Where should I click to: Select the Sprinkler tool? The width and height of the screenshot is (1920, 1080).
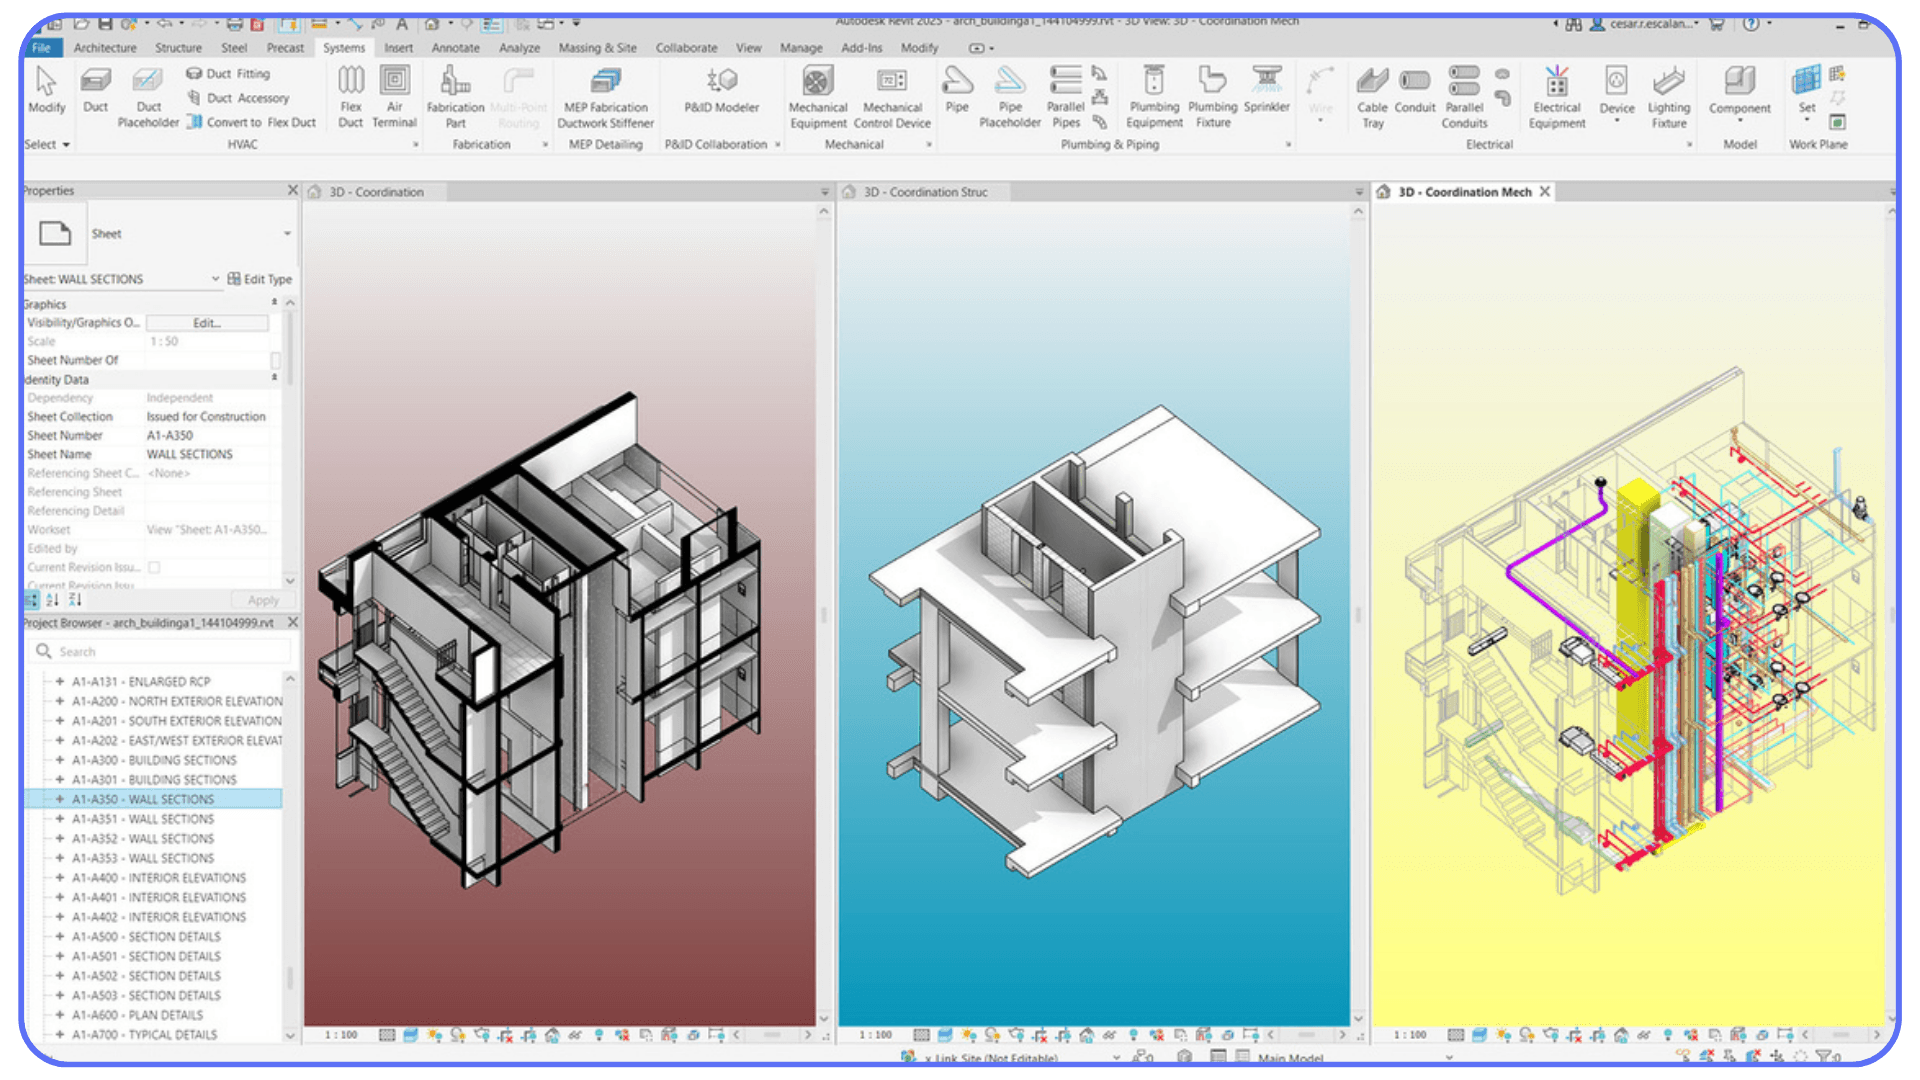(x=1267, y=95)
